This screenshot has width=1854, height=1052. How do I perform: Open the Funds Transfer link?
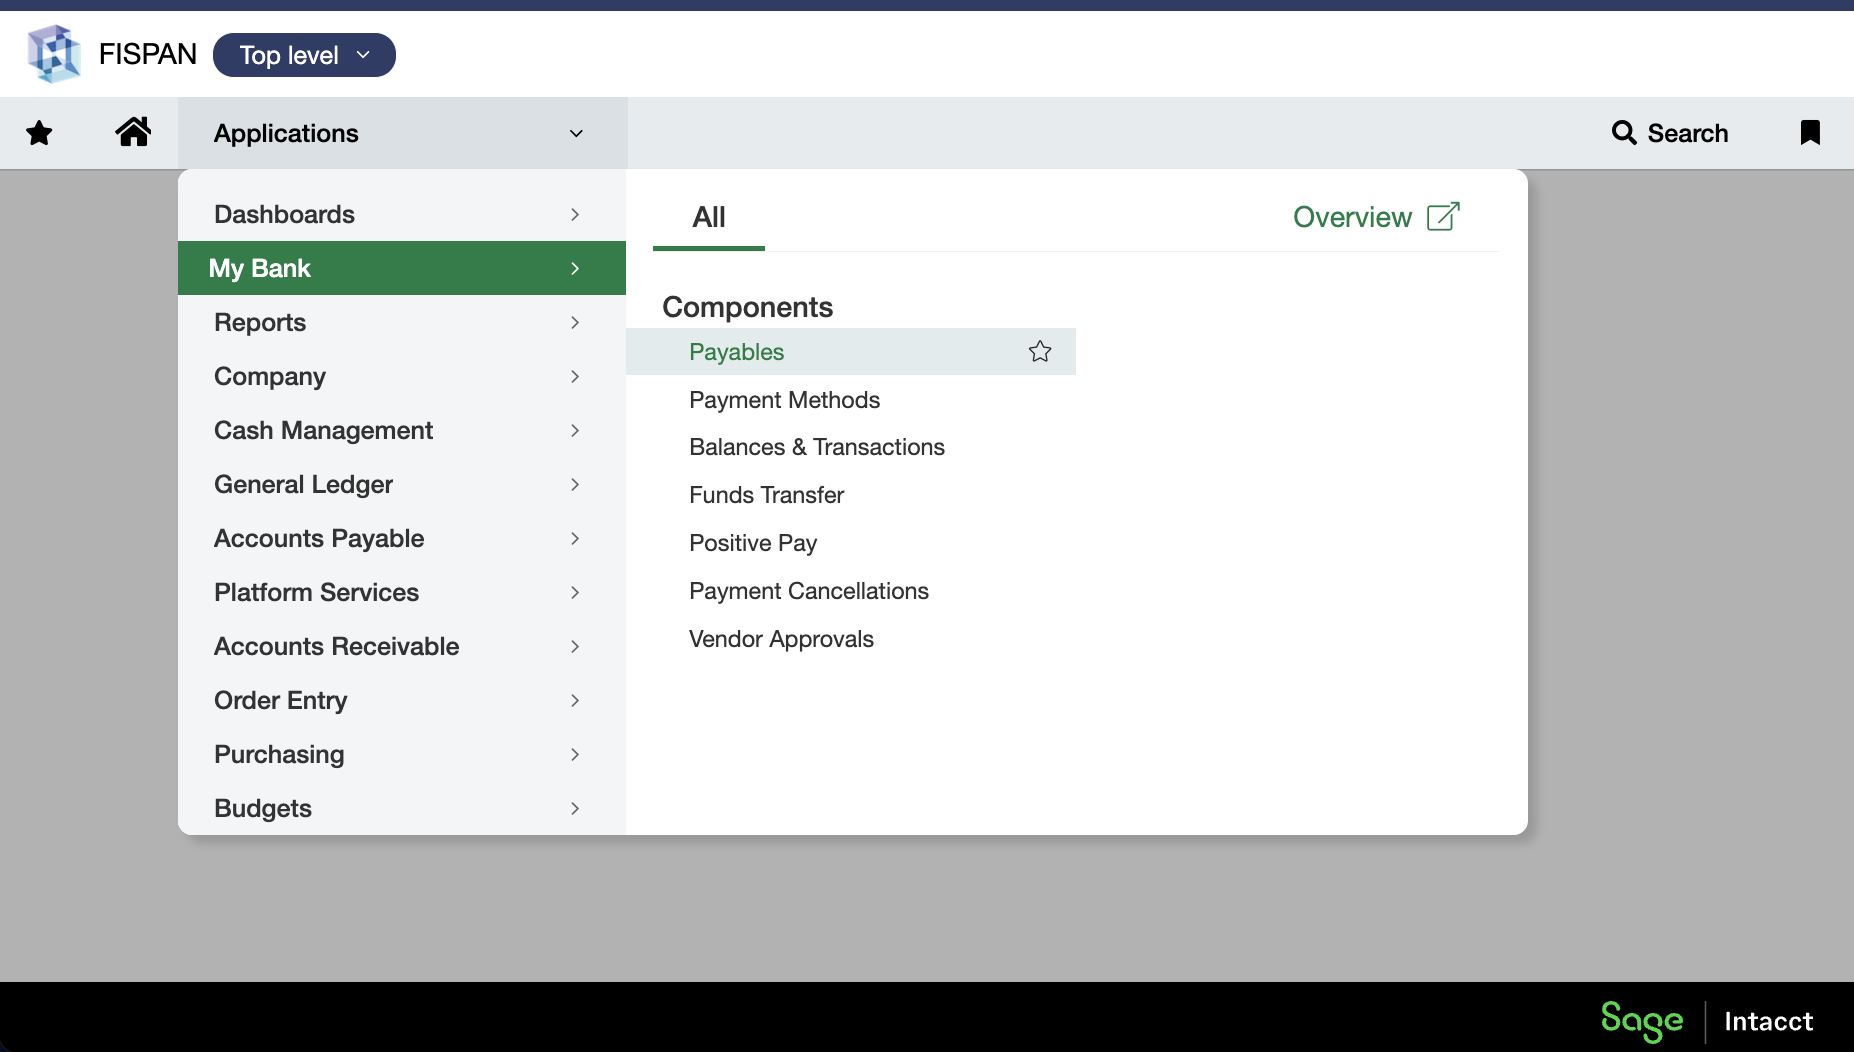pyautogui.click(x=766, y=495)
